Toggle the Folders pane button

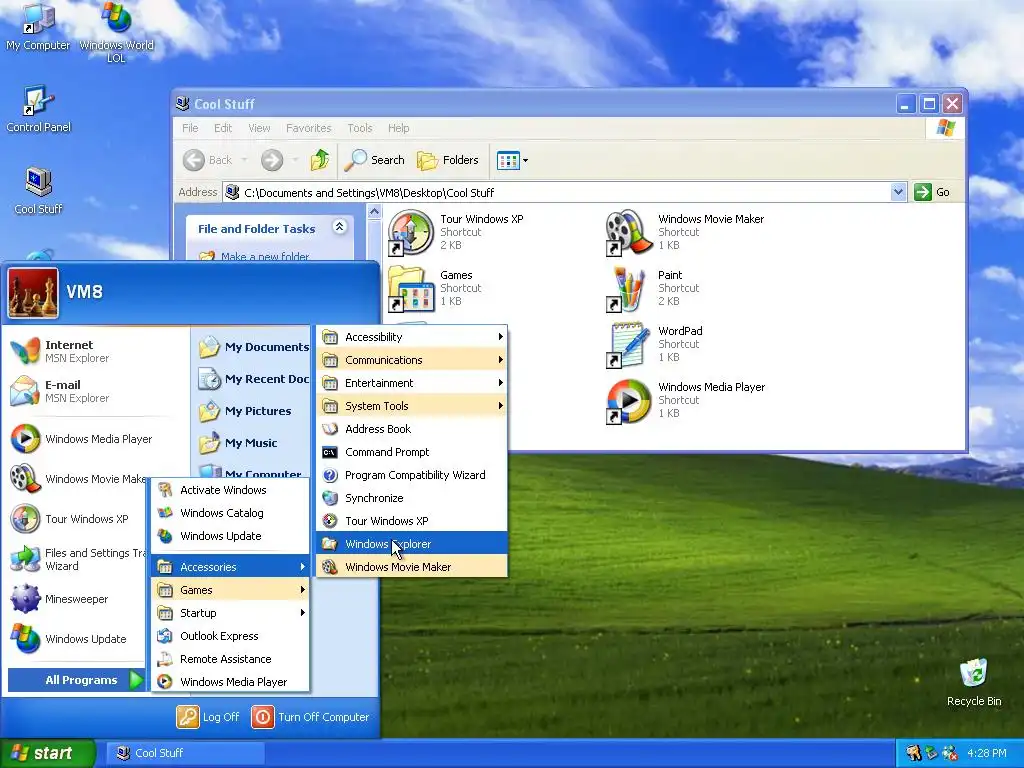coord(448,160)
